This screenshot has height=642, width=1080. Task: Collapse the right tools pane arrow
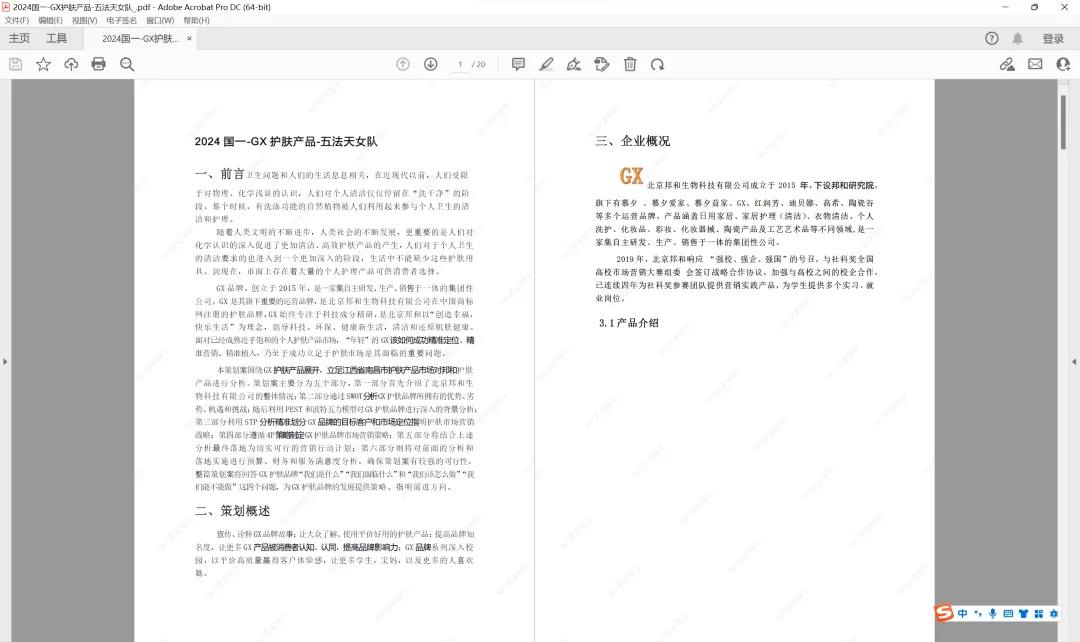point(1075,362)
